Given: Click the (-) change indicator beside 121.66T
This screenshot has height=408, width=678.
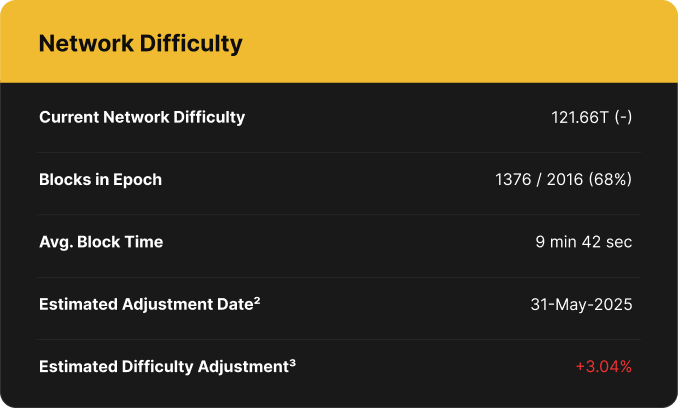Looking at the screenshot, I should point(623,118).
